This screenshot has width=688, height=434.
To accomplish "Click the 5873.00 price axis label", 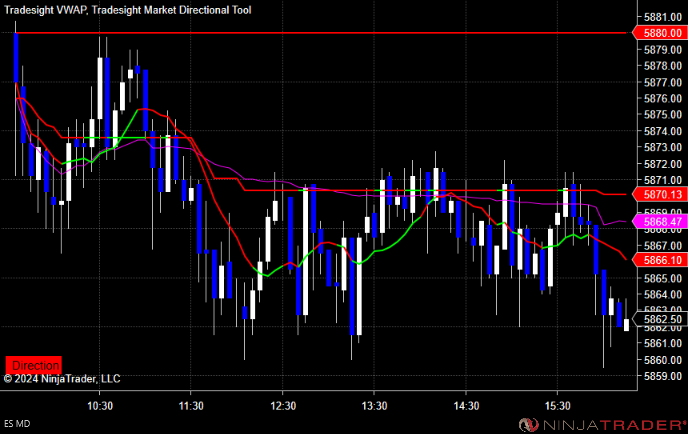I will 663,147.
